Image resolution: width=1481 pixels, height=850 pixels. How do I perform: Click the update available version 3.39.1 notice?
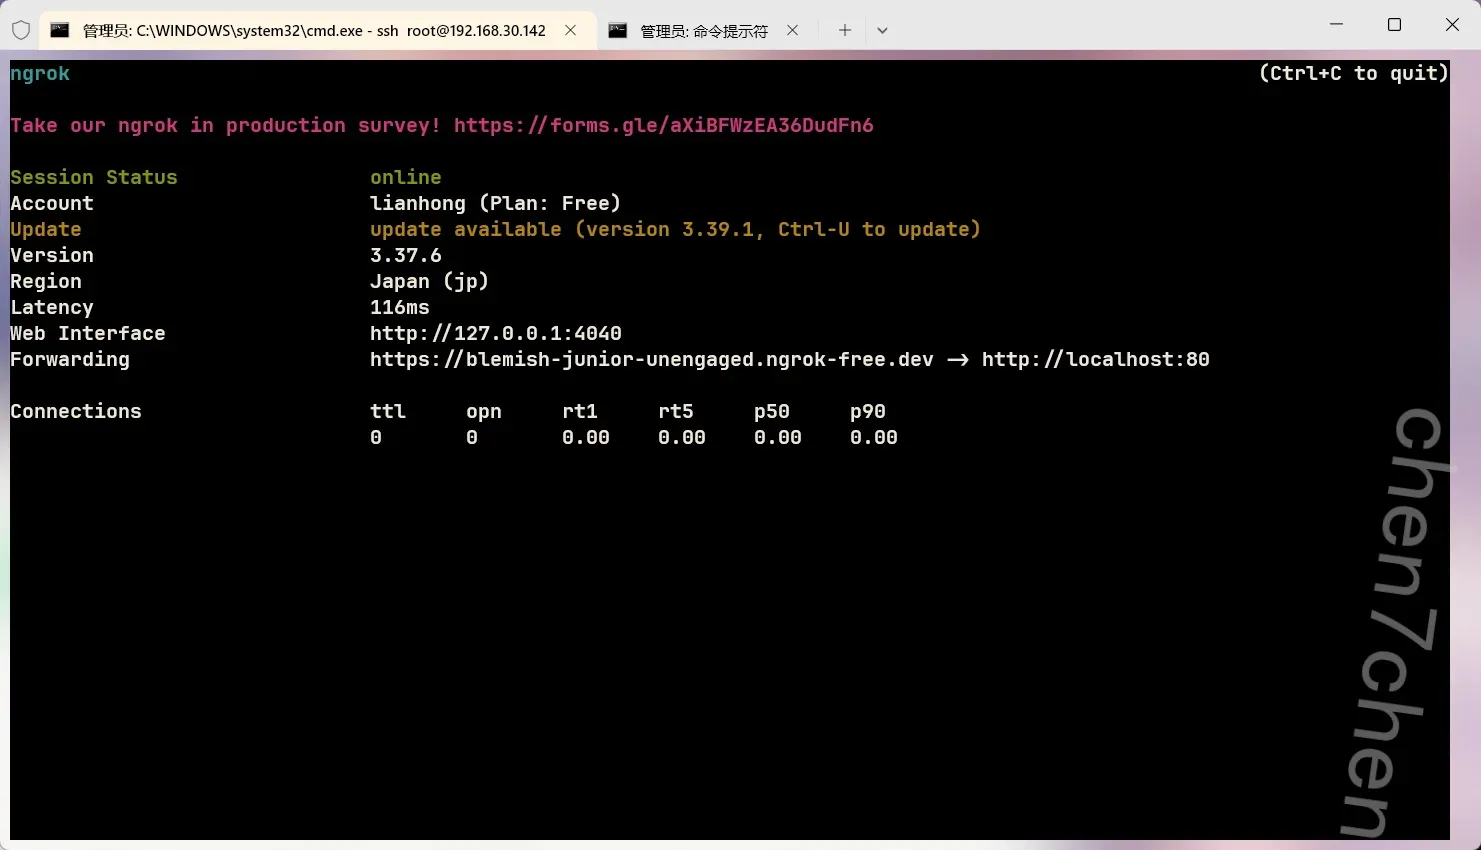tap(676, 229)
